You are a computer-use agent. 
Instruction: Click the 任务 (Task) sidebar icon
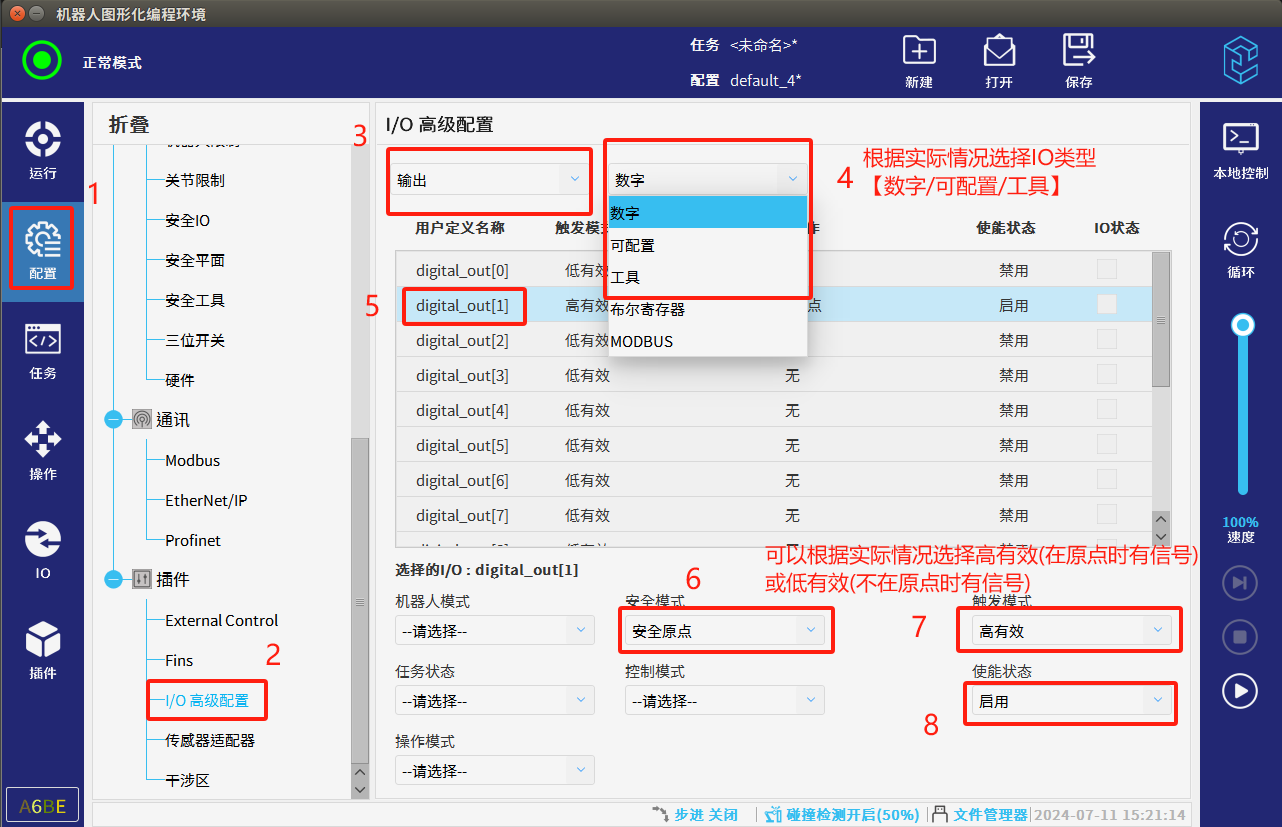(x=43, y=350)
